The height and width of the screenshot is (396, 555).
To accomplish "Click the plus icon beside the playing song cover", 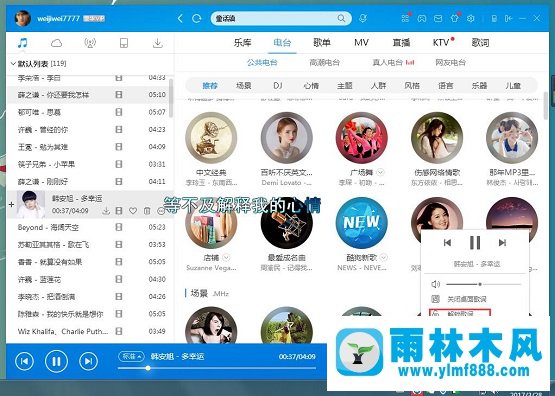I will click(x=11, y=205).
